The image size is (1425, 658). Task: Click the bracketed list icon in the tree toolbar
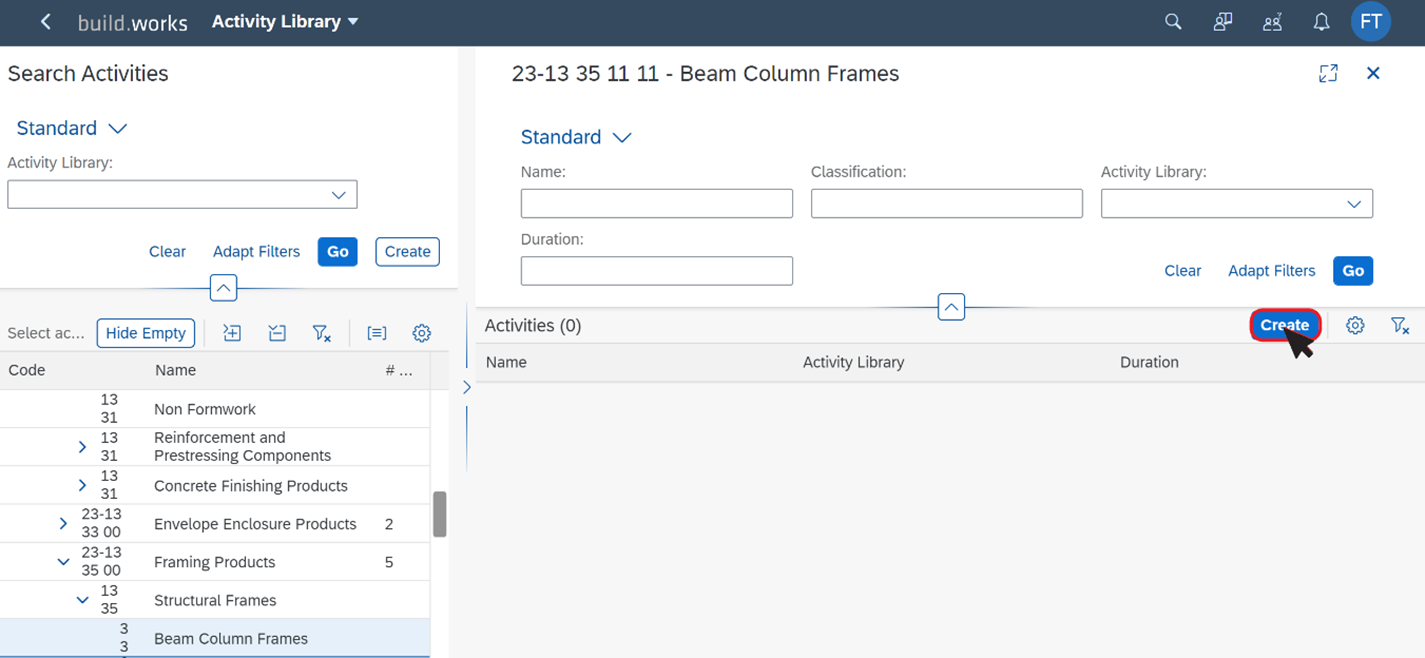click(377, 333)
